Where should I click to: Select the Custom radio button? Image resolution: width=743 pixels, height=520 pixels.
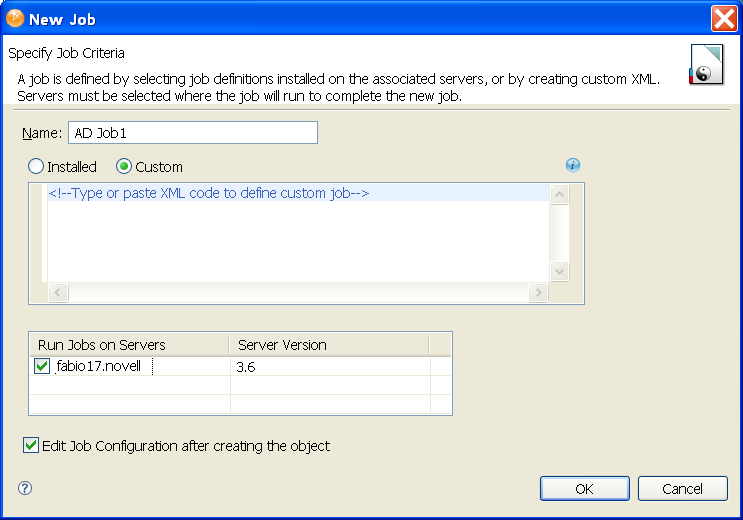[x=124, y=167]
